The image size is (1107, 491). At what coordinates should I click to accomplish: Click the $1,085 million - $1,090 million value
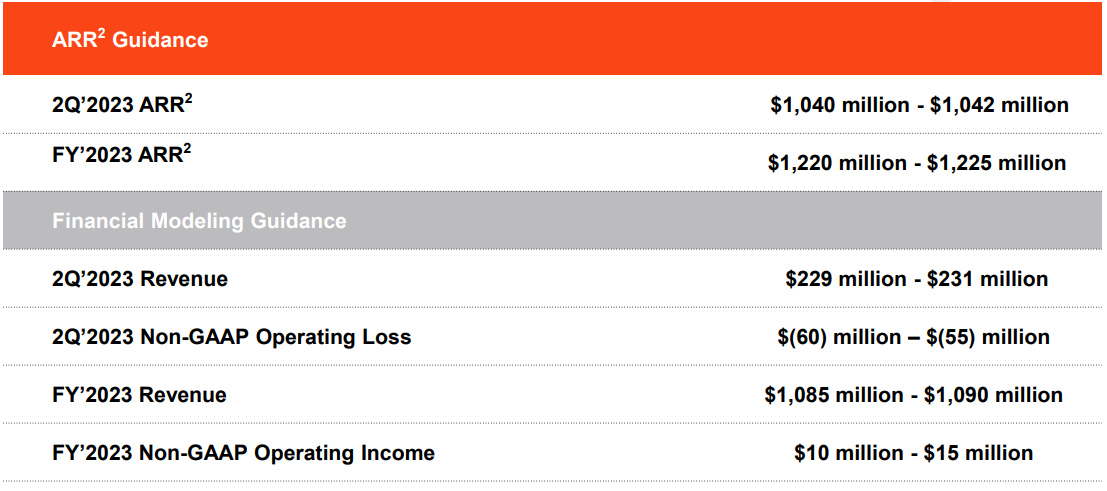tap(914, 394)
